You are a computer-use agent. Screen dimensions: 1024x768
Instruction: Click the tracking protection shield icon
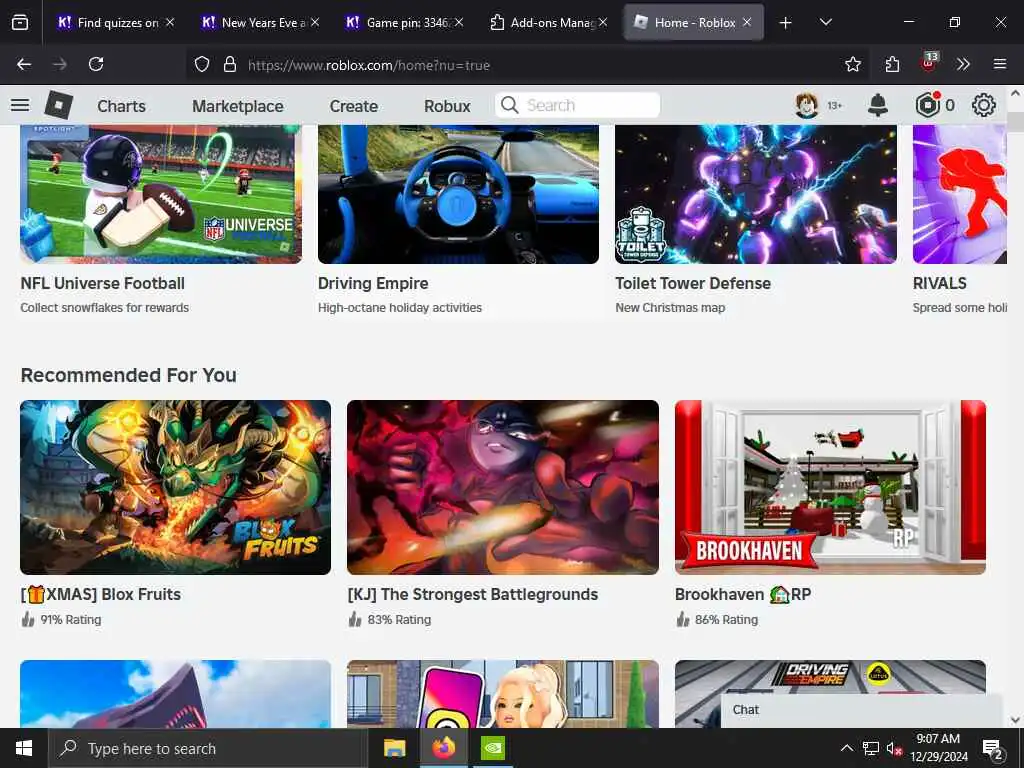click(x=202, y=64)
